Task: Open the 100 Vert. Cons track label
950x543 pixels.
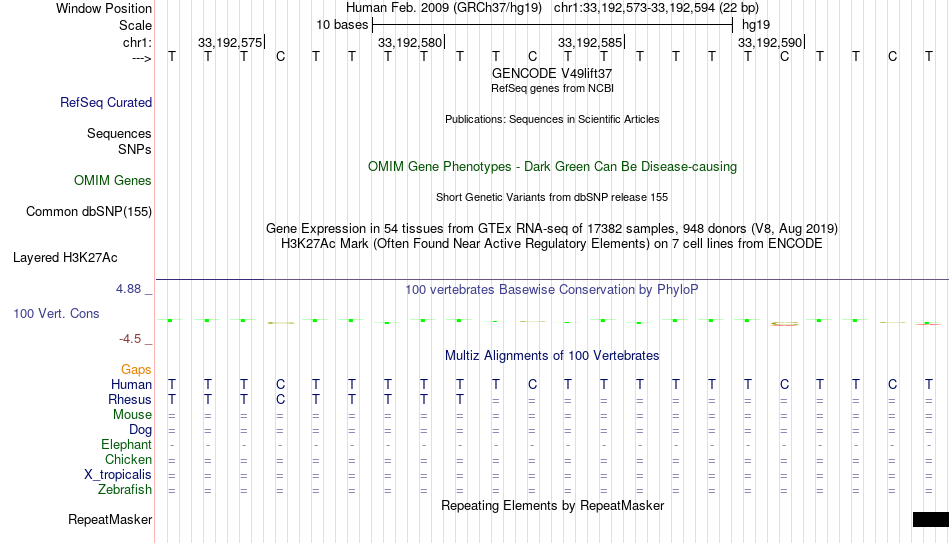Action: (x=56, y=313)
